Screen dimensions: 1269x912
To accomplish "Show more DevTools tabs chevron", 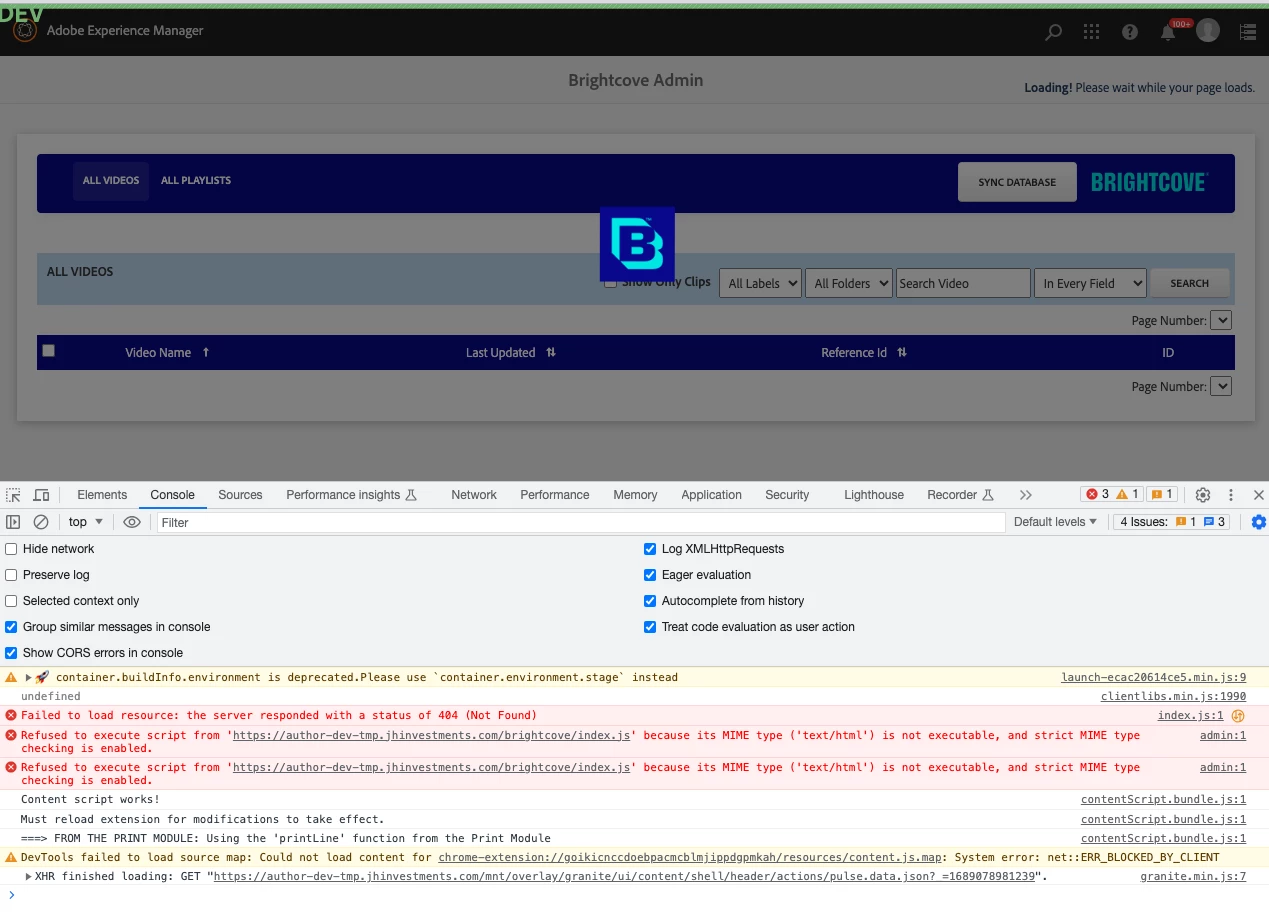I will [x=1025, y=495].
